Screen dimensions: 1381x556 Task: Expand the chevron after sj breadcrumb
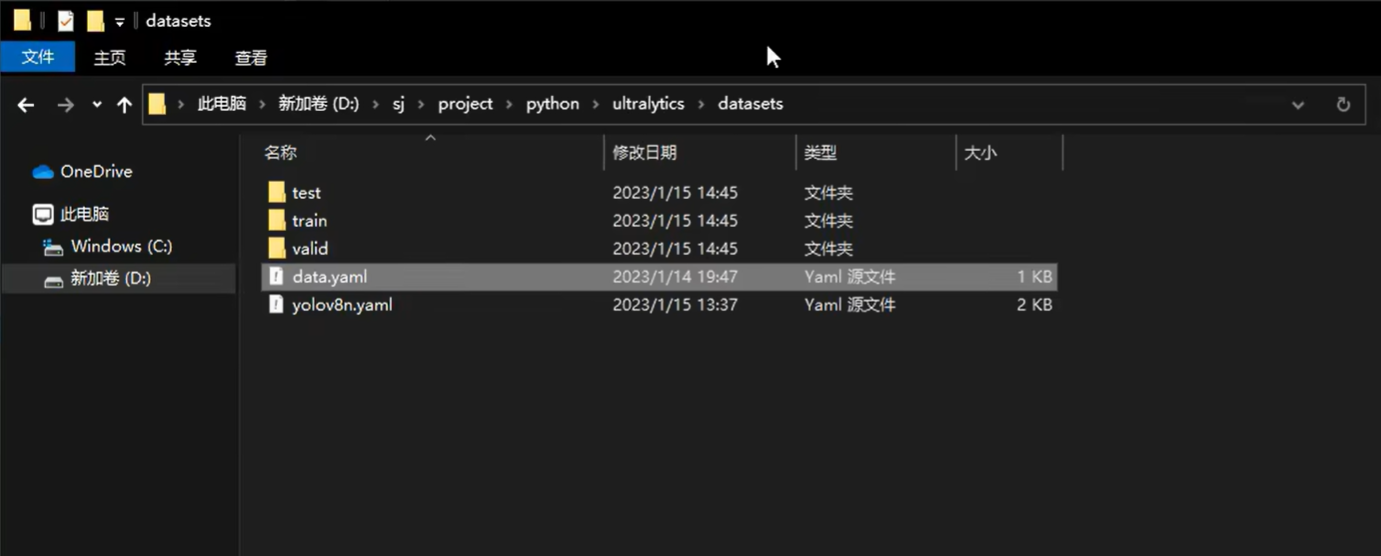click(421, 104)
